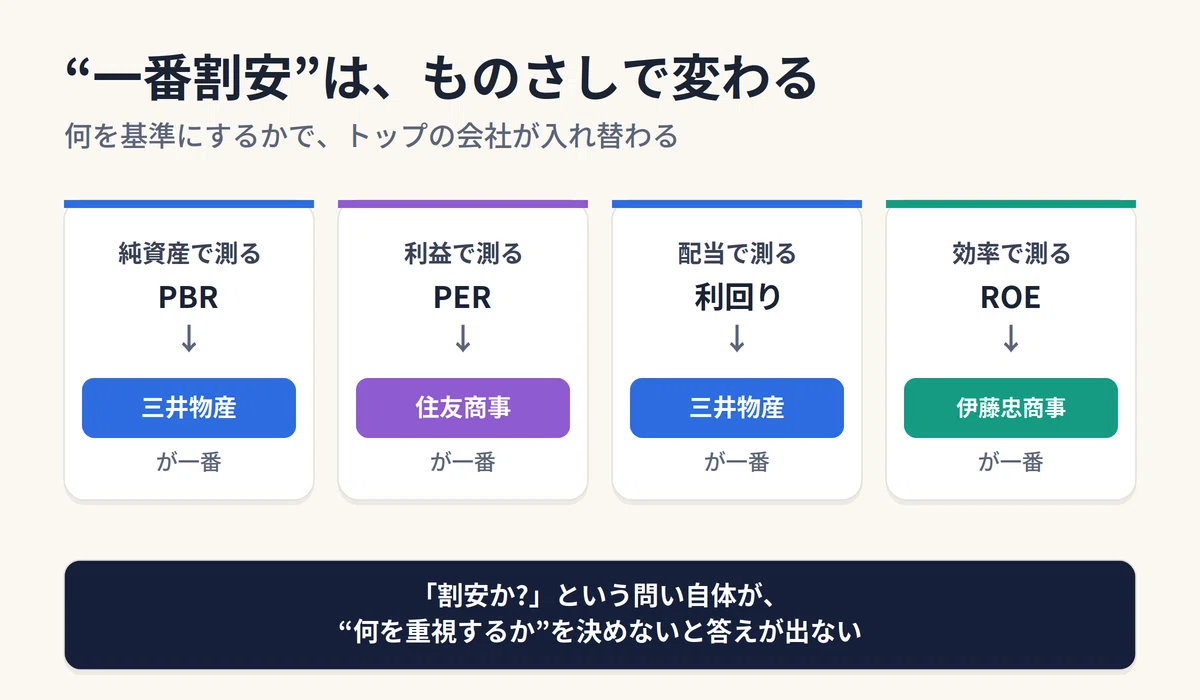Click the 利益で測る label
The height and width of the screenshot is (700, 1200).
click(x=463, y=254)
